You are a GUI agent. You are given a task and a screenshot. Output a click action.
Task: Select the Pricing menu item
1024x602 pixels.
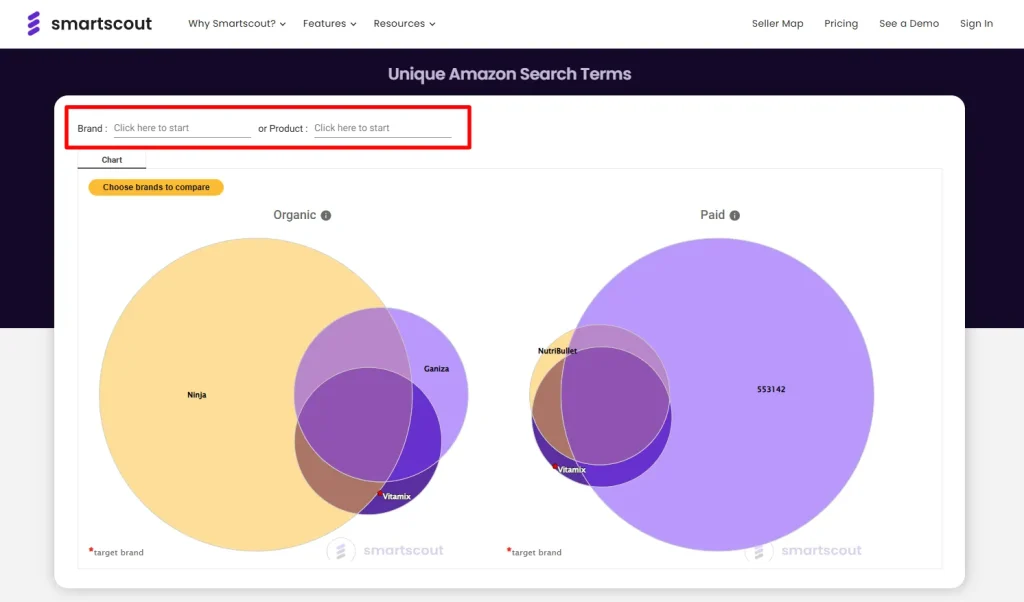(x=841, y=23)
